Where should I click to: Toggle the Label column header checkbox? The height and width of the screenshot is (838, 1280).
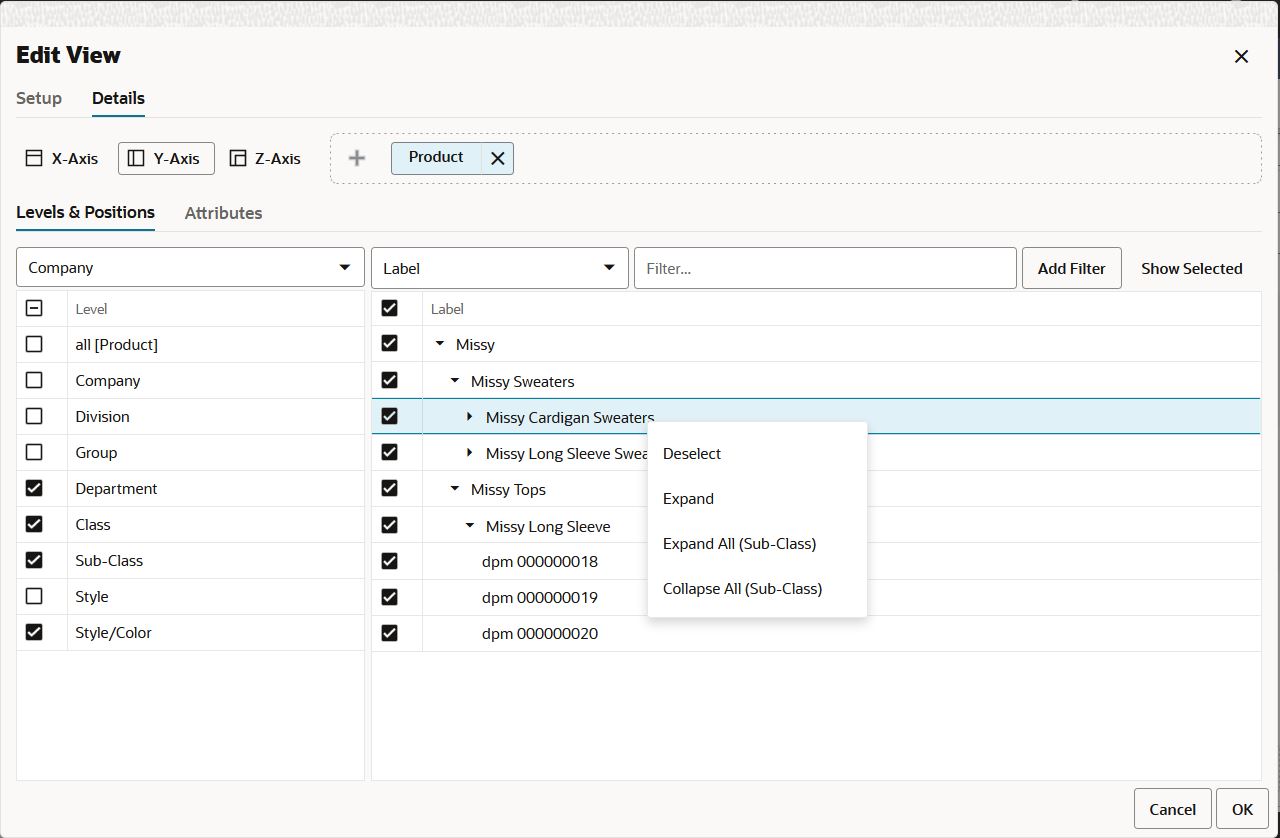[x=390, y=309]
